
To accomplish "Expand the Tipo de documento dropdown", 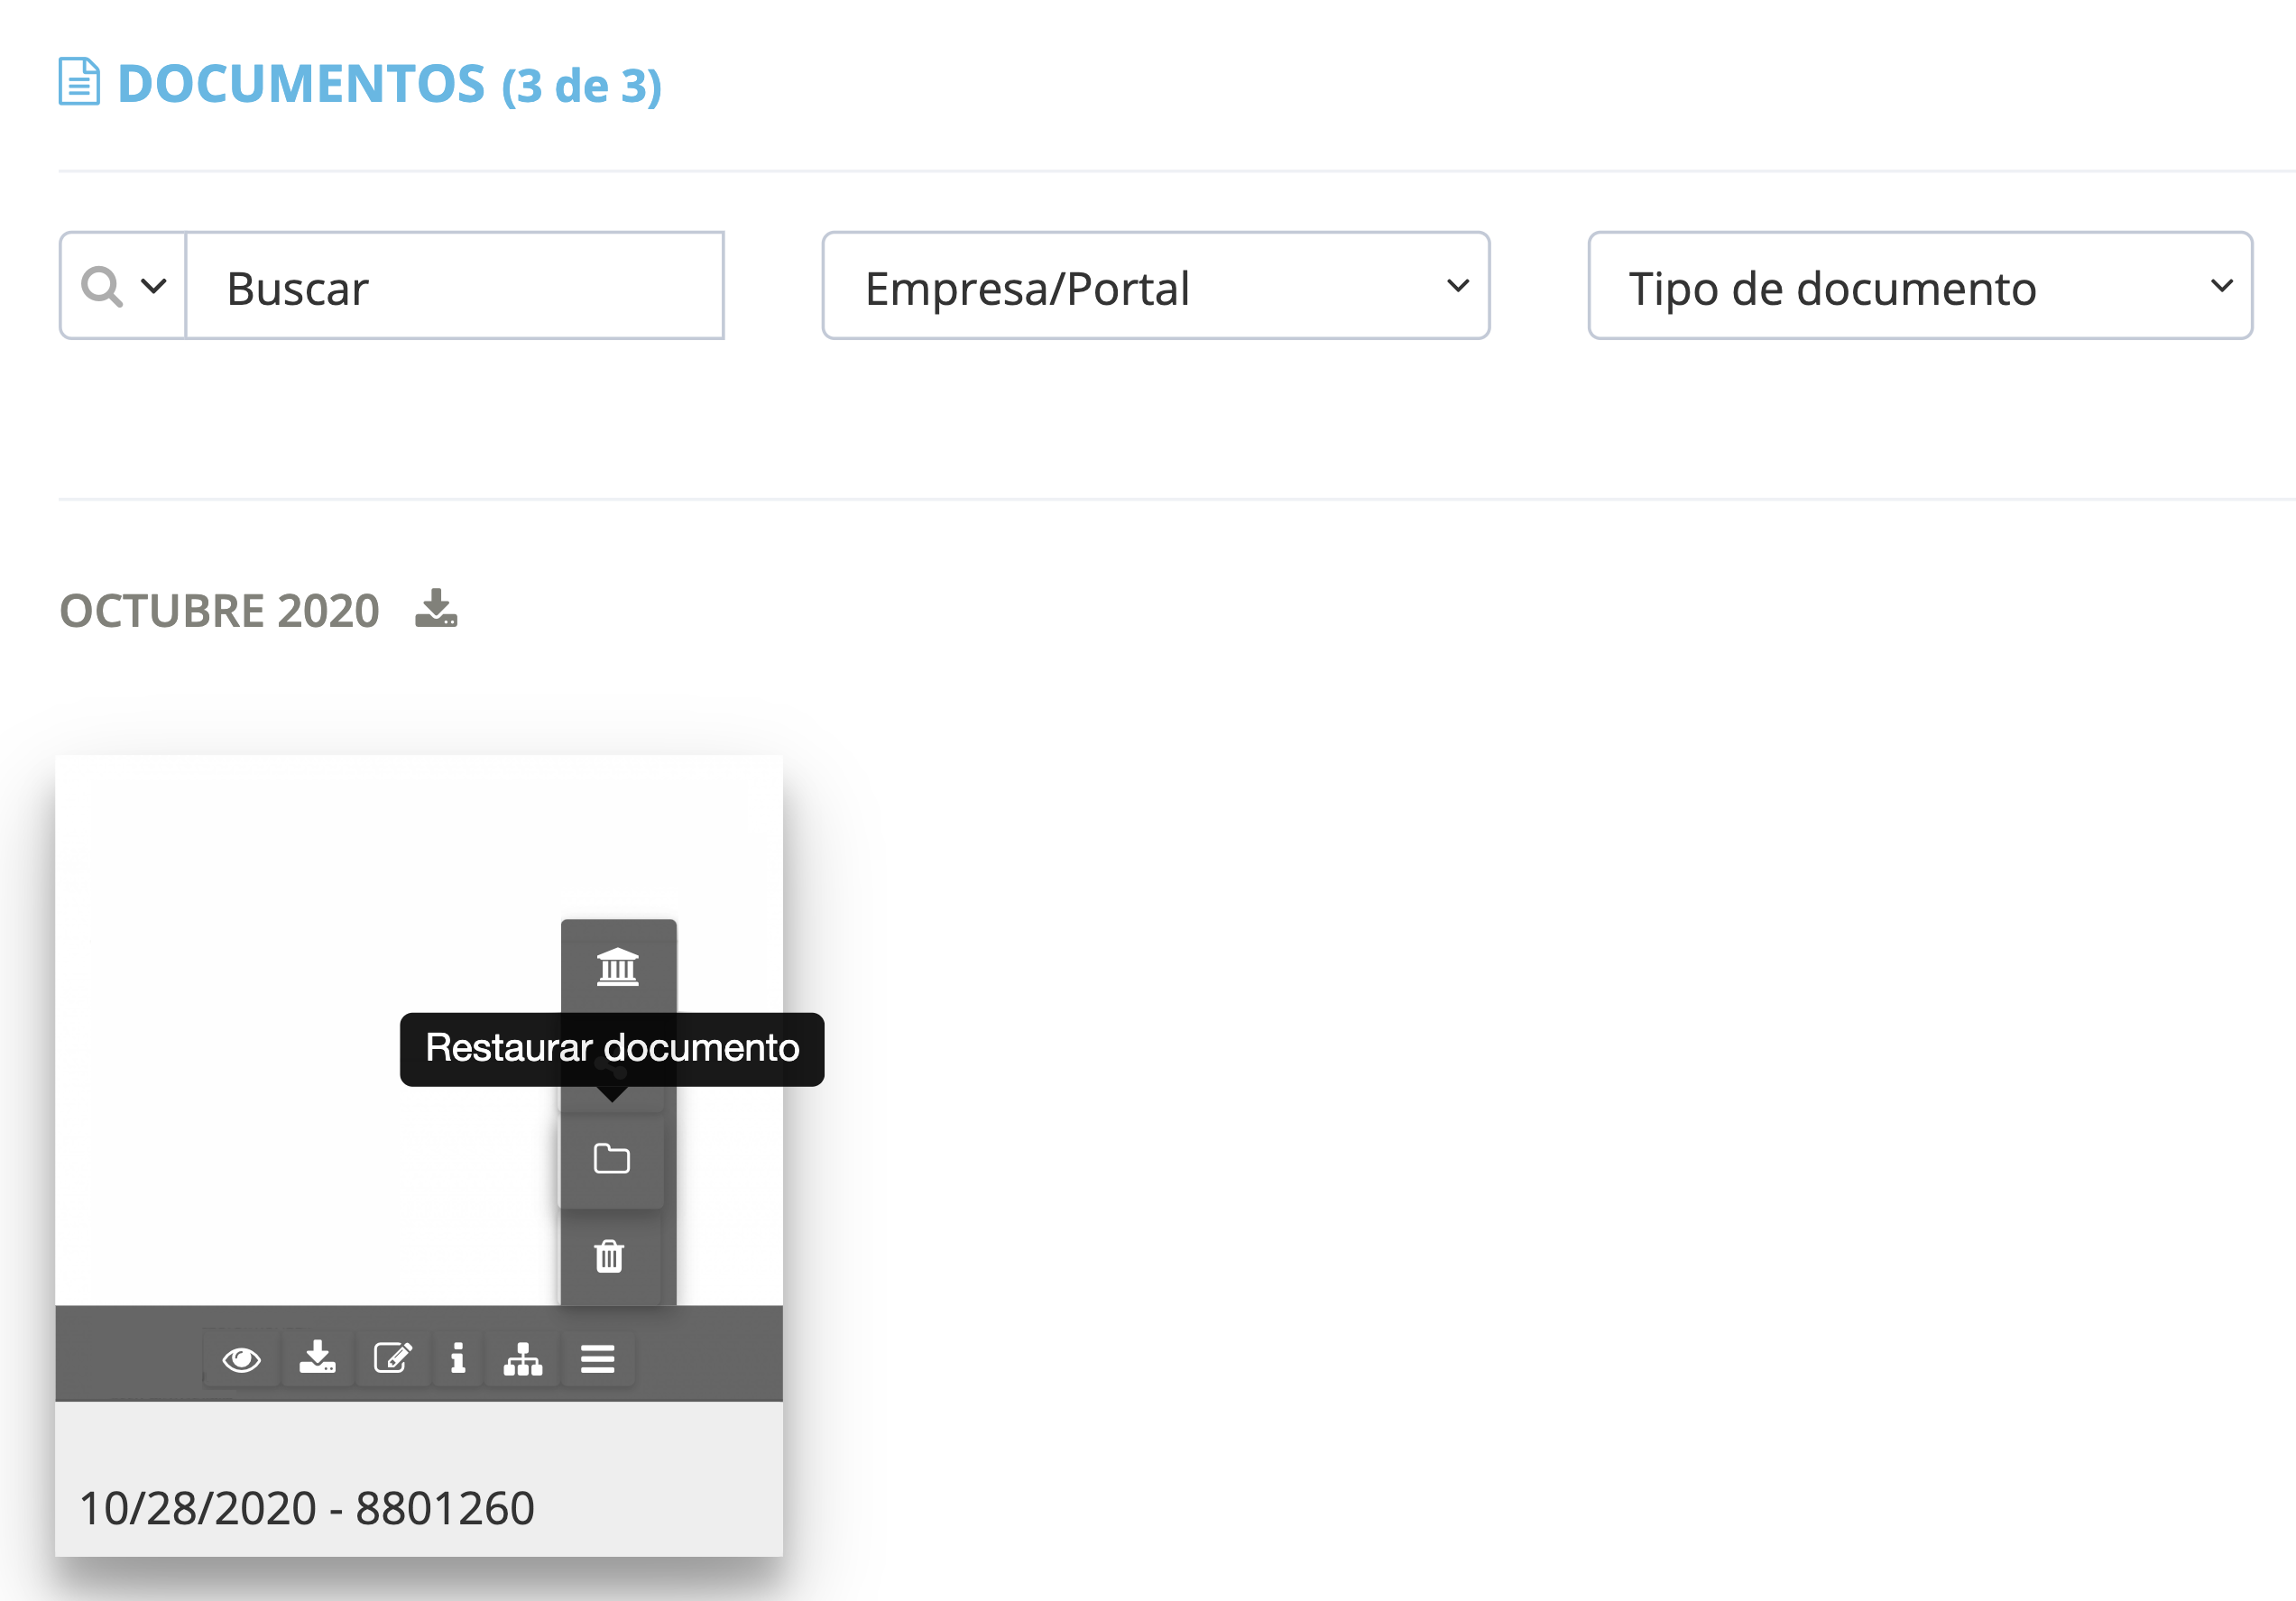I will [1920, 287].
